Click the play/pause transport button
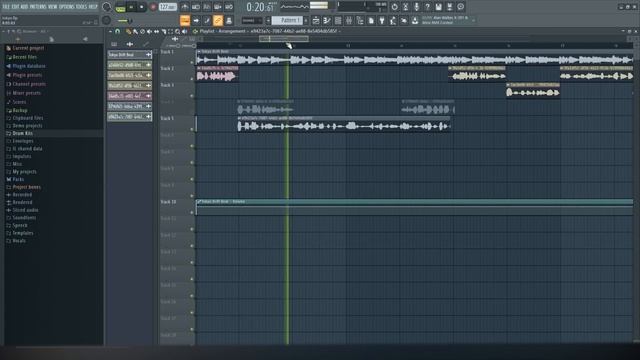 coord(131,7)
